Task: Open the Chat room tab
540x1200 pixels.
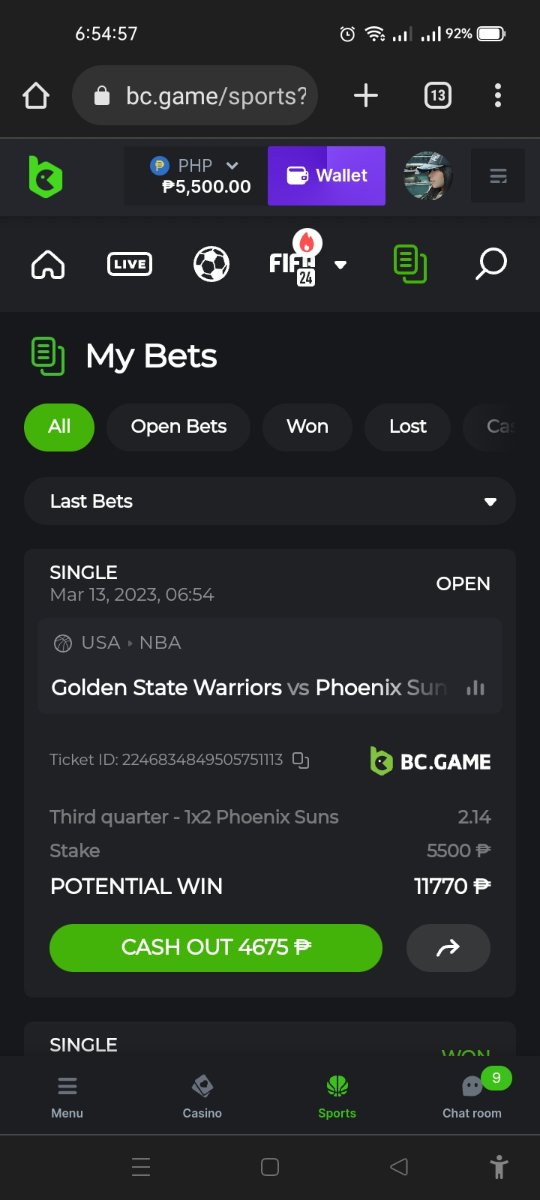Action: click(x=472, y=1095)
